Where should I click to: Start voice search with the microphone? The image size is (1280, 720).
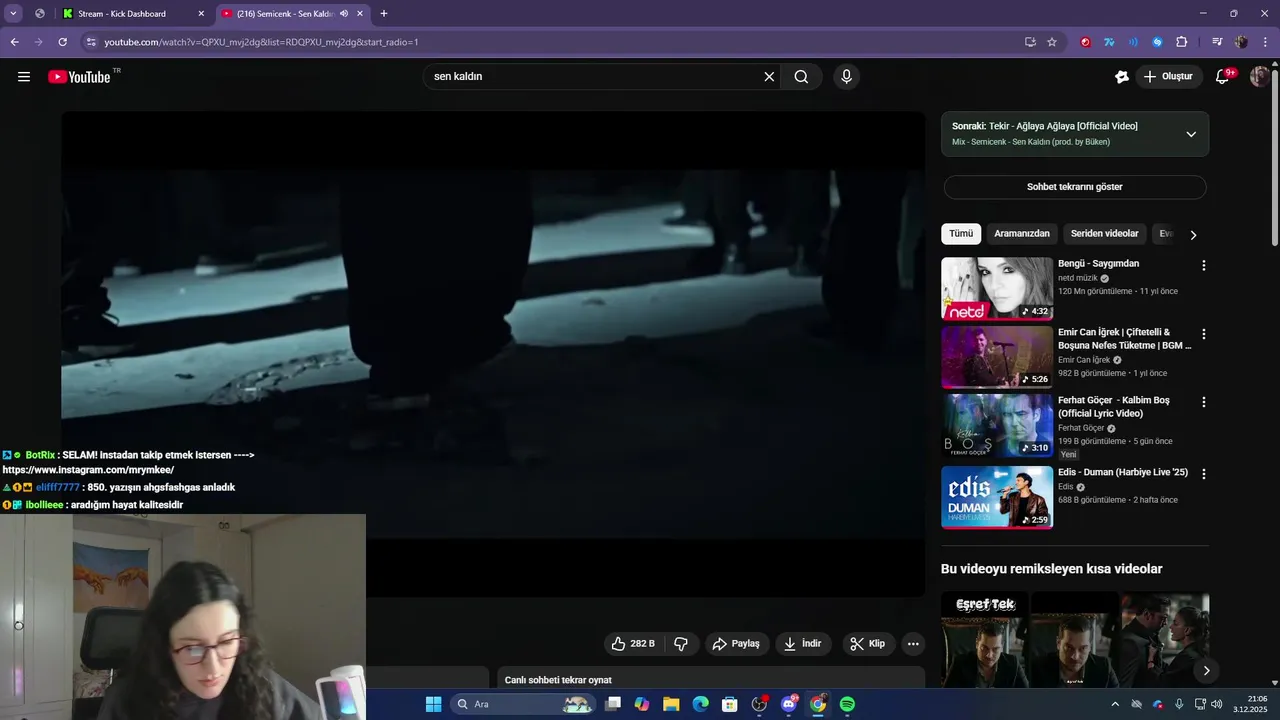(x=846, y=77)
